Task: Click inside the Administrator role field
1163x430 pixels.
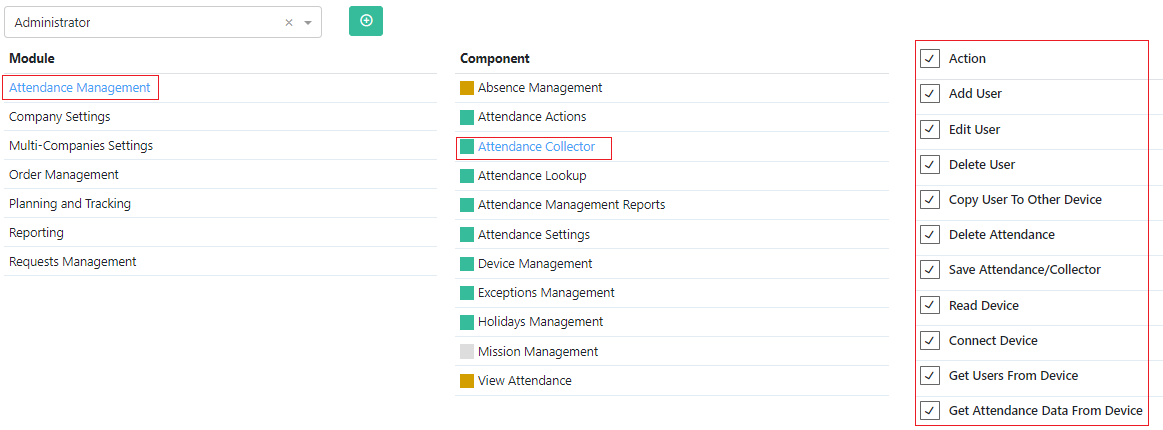Action: tap(140, 22)
